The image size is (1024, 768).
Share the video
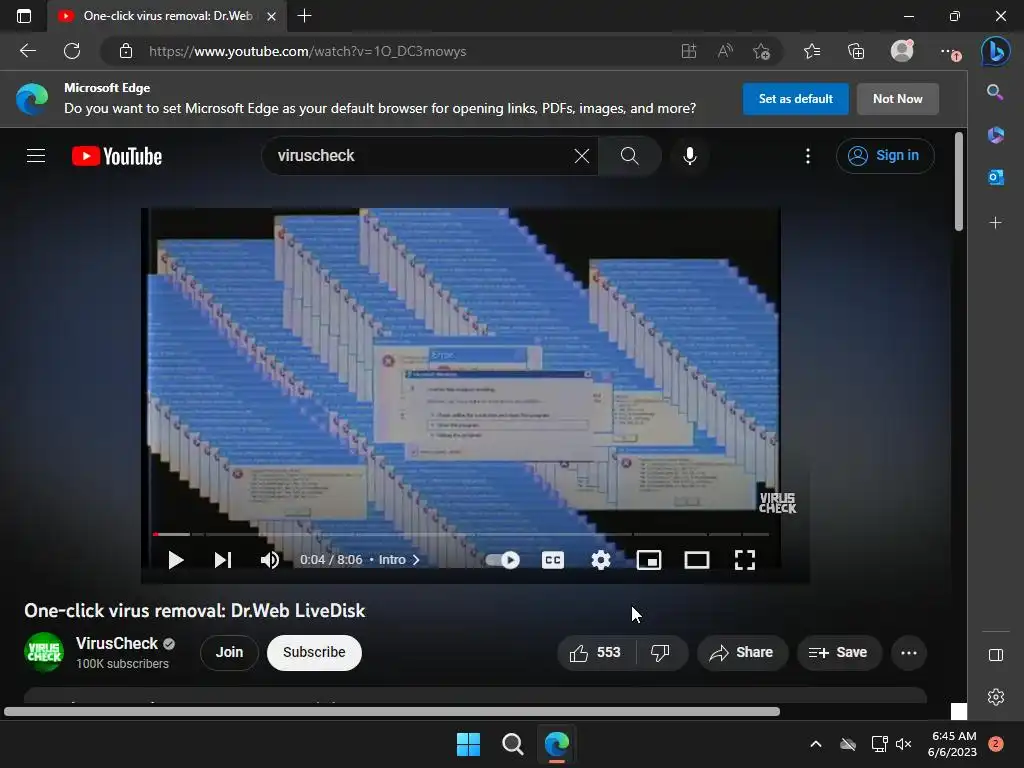click(x=742, y=652)
